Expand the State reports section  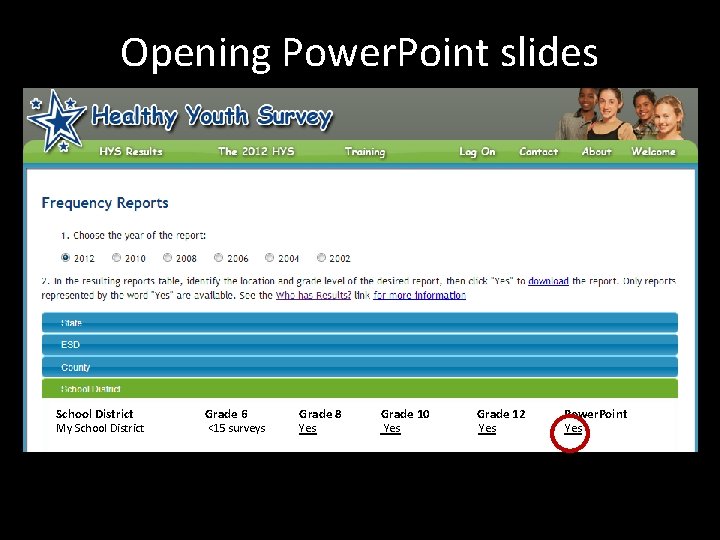[x=360, y=323]
